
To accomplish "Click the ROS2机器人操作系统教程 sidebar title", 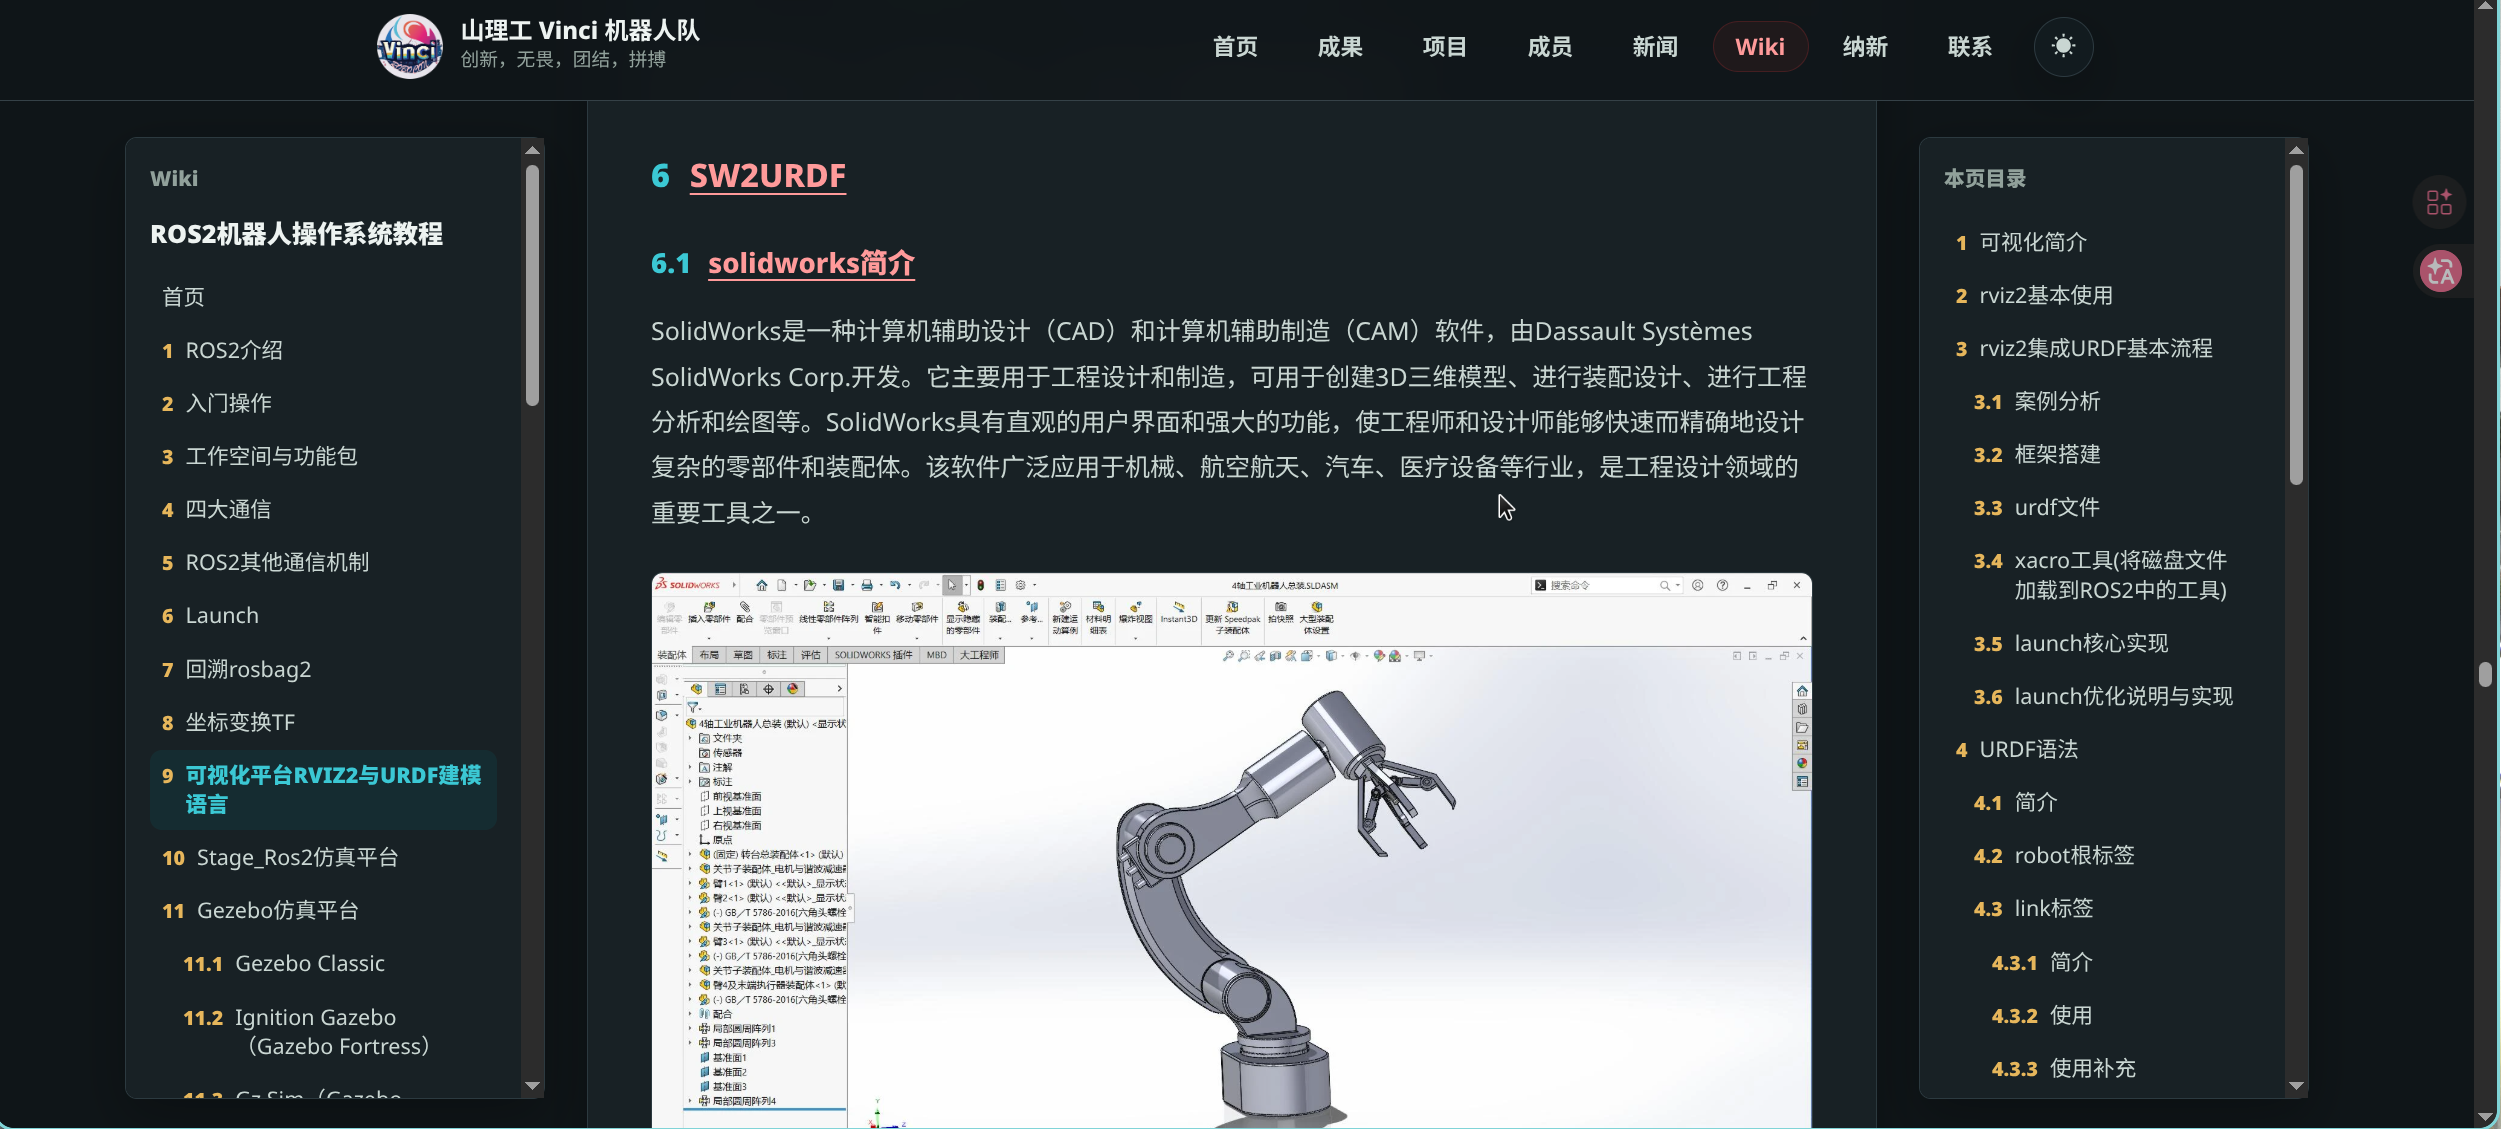I will click(x=296, y=235).
